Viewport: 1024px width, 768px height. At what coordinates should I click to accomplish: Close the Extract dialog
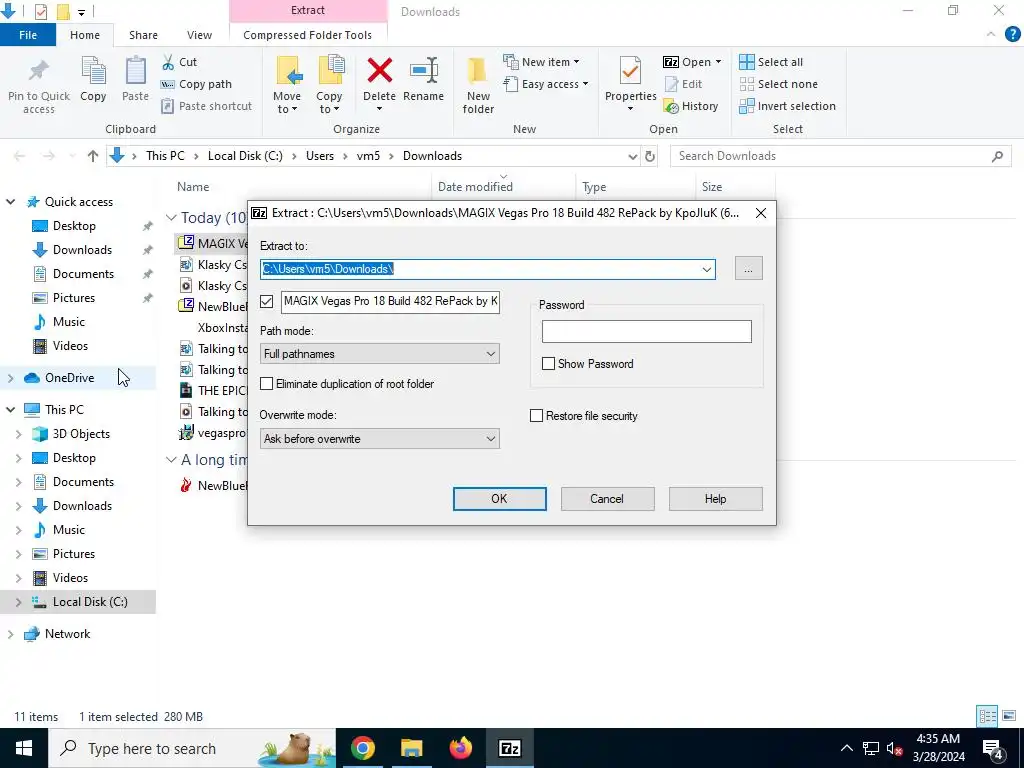coord(761,213)
